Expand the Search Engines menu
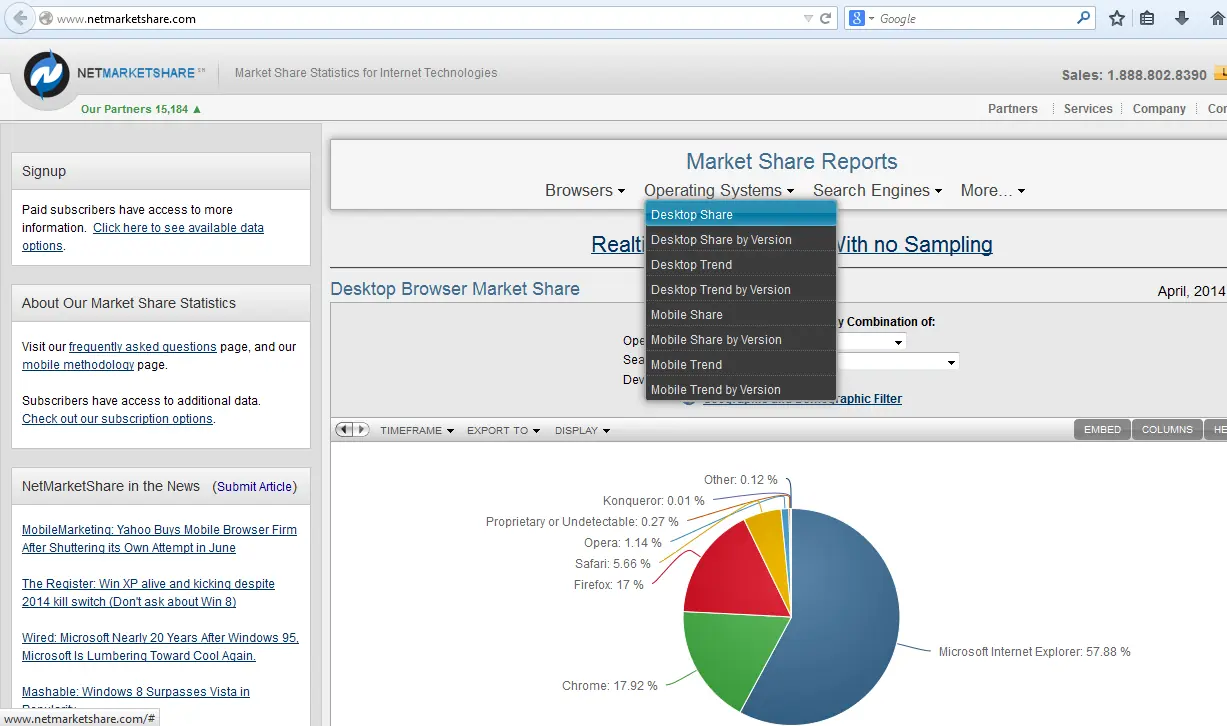Screen dimensions: 1227x726 (x=878, y=190)
